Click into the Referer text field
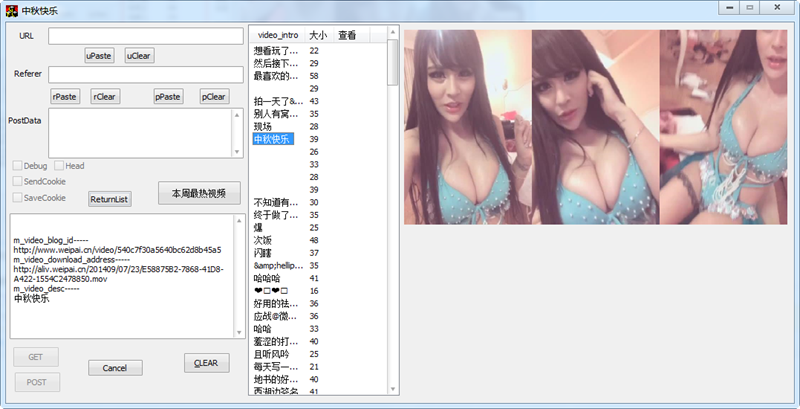The width and height of the screenshot is (800, 409). click(146, 74)
